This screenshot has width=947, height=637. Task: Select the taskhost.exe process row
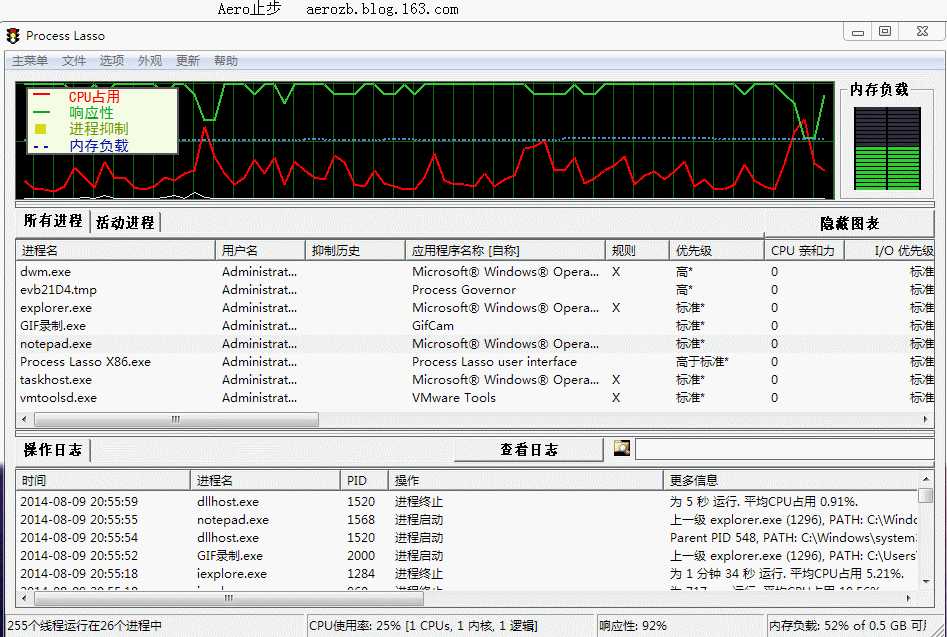coord(475,380)
